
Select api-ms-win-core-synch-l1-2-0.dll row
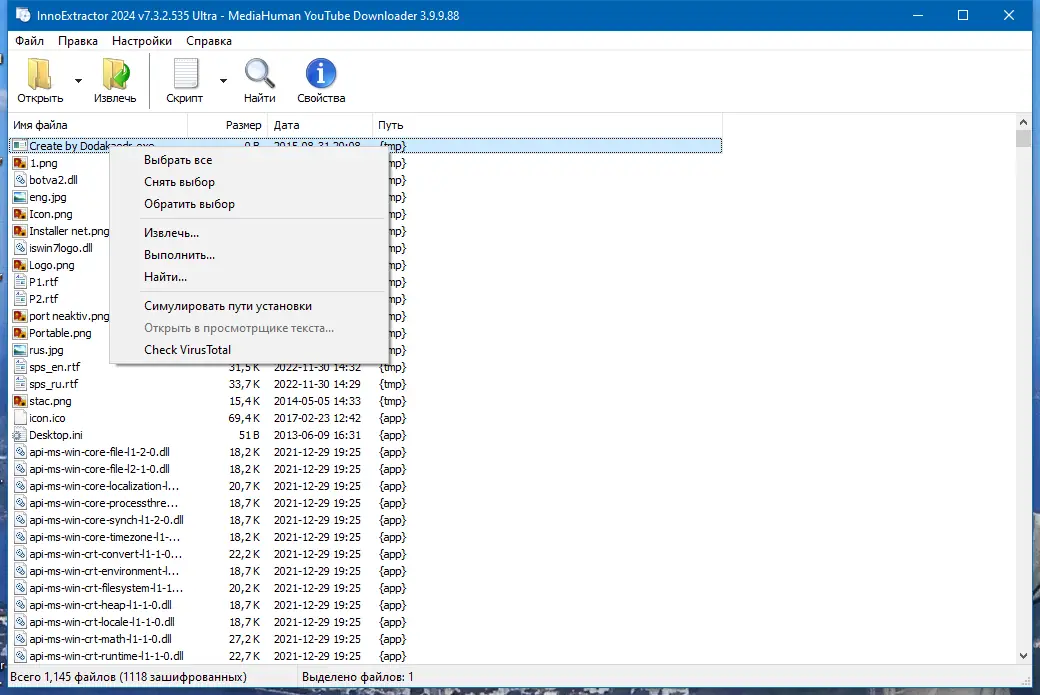(x=365, y=520)
